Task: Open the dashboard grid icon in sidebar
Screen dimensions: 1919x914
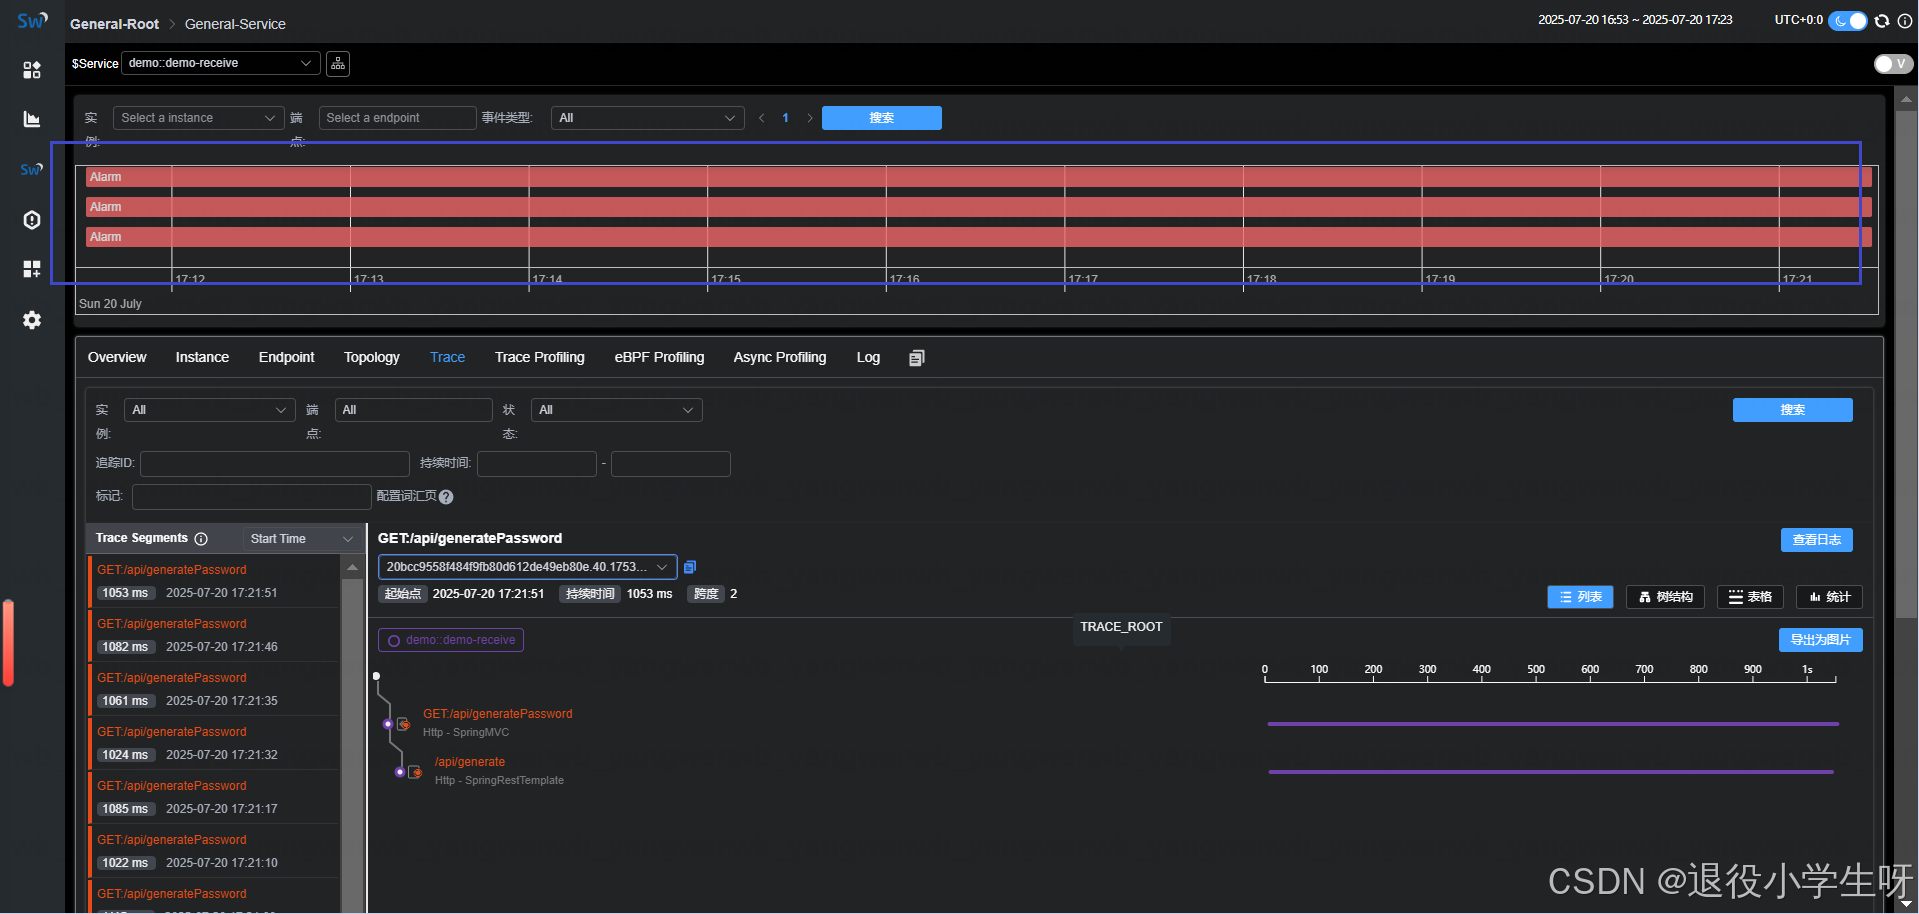Action: (32, 69)
